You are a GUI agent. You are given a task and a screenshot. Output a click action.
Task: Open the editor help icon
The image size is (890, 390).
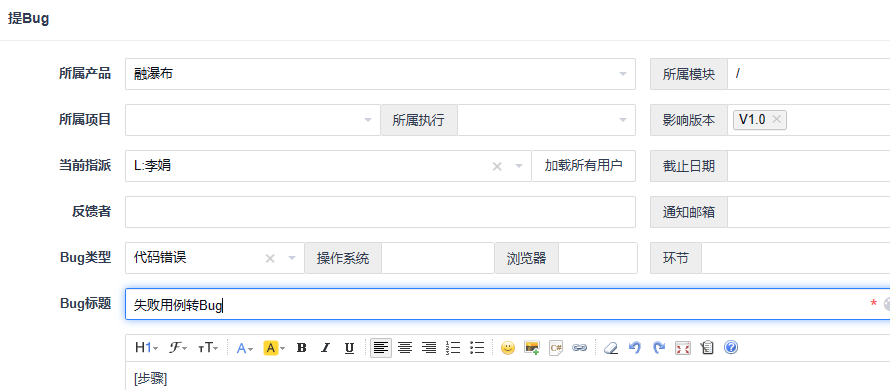pyautogui.click(x=731, y=347)
